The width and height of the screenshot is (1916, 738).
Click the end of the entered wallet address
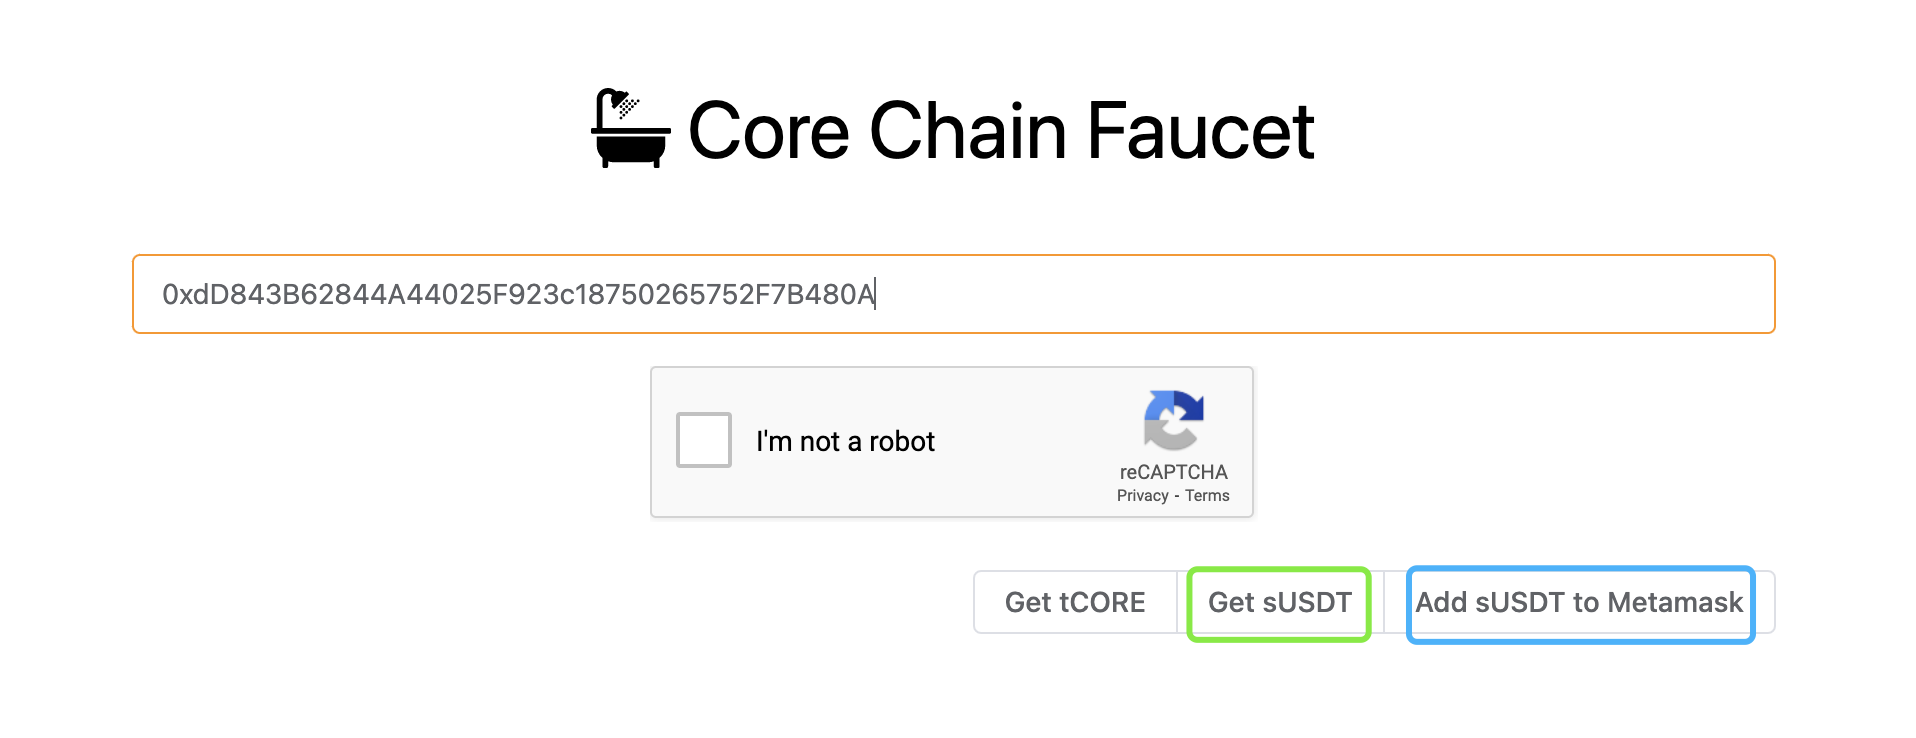pyautogui.click(x=875, y=295)
